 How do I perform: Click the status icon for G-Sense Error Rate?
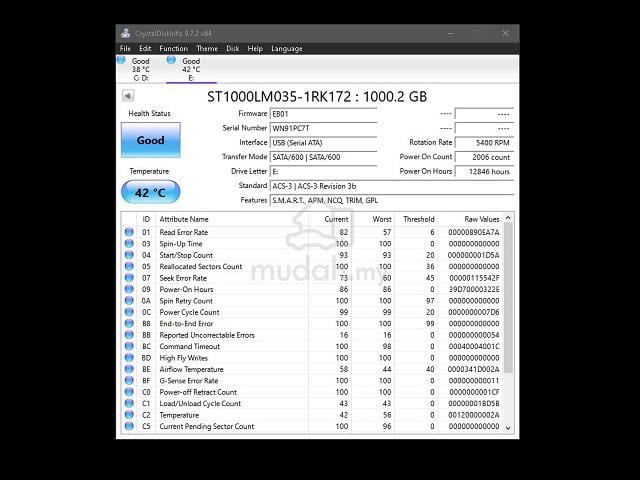coord(129,380)
